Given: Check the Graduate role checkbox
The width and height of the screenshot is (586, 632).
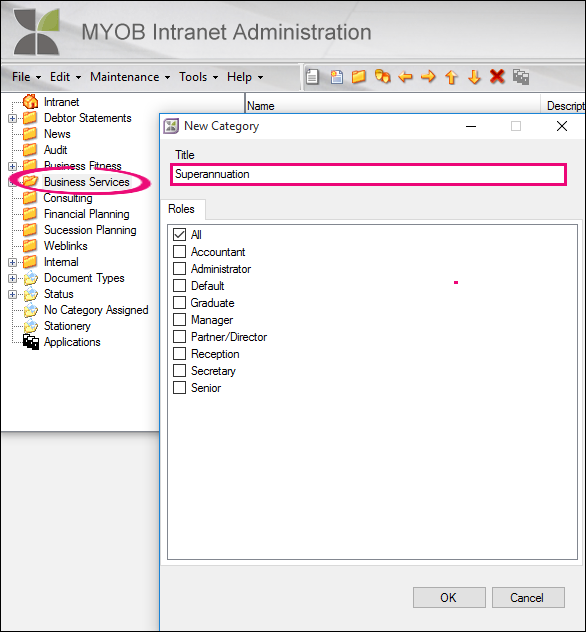Looking at the screenshot, I should 179,302.
